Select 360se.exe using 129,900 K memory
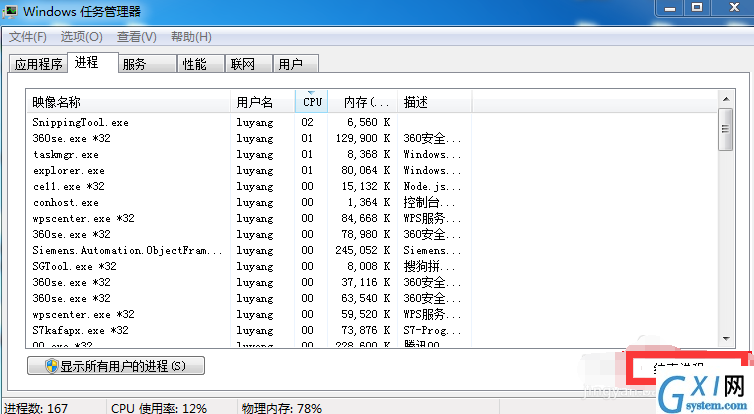This screenshot has width=754, height=414. point(249,138)
